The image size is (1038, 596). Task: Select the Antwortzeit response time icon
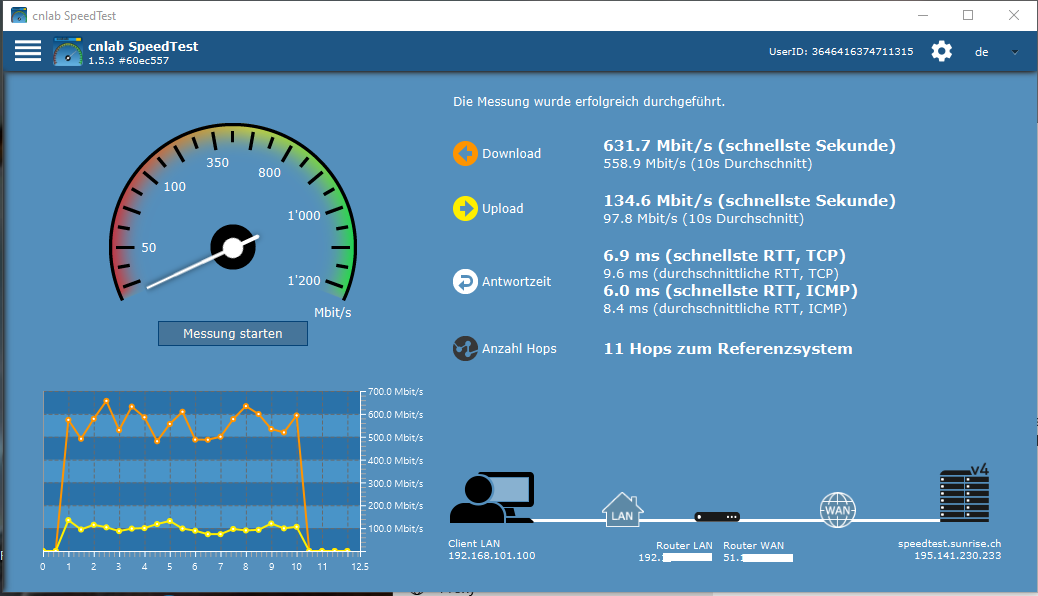(x=465, y=281)
